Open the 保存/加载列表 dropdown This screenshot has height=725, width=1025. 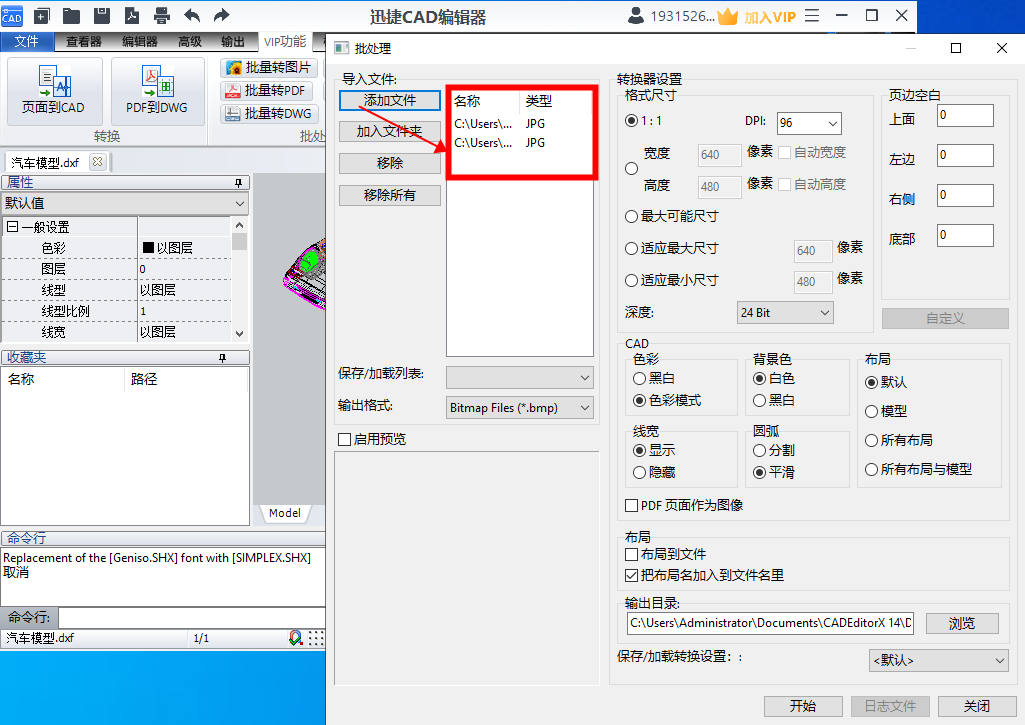(520, 377)
